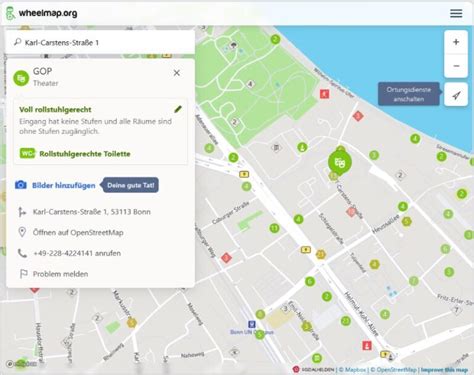Open directions to Karl-Carstens-Straße 1, 53113 Bonn

92,212
